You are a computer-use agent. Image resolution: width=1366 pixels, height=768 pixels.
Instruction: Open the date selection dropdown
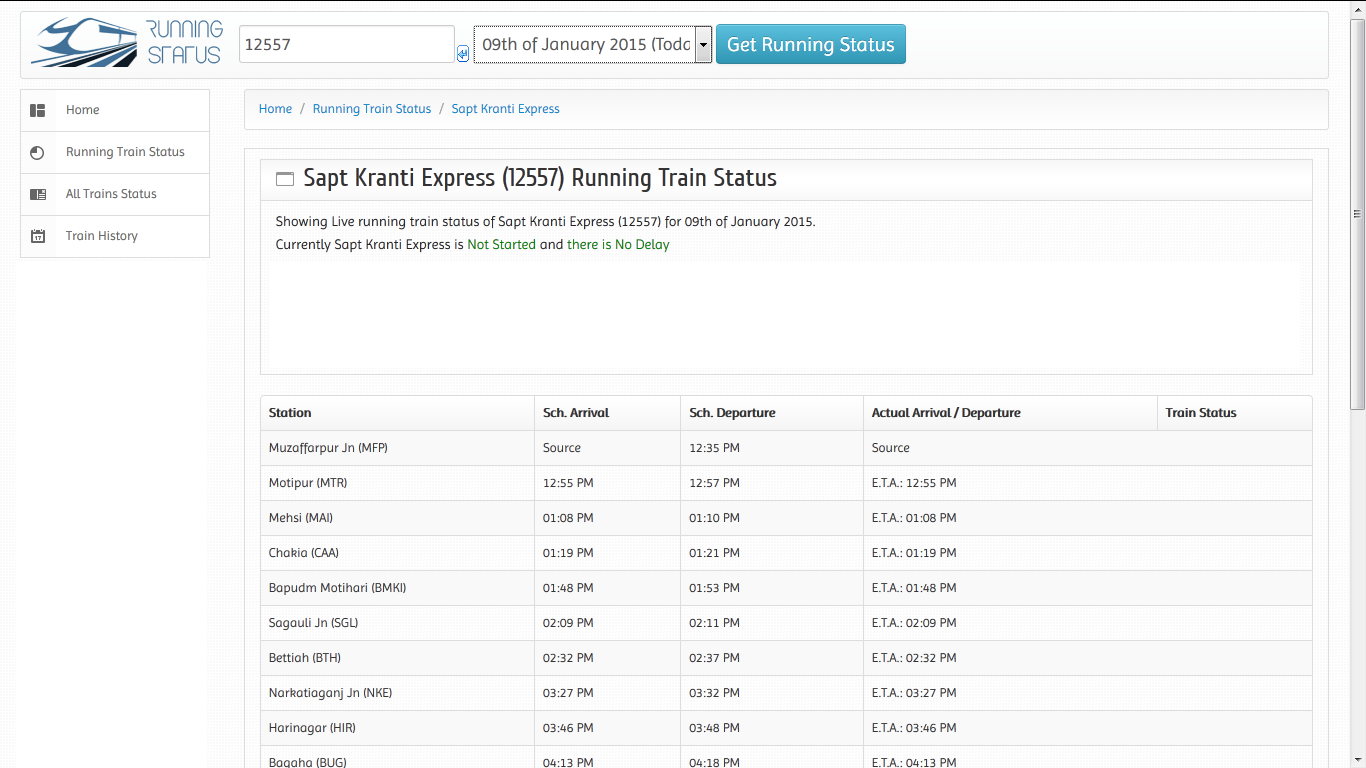tap(593, 45)
